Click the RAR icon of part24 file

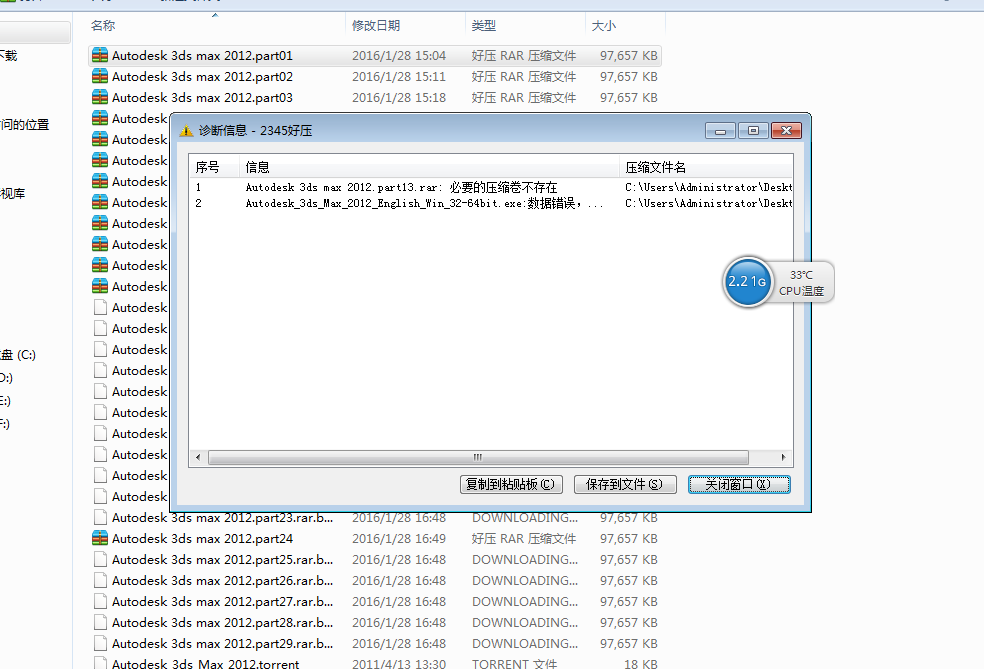100,538
